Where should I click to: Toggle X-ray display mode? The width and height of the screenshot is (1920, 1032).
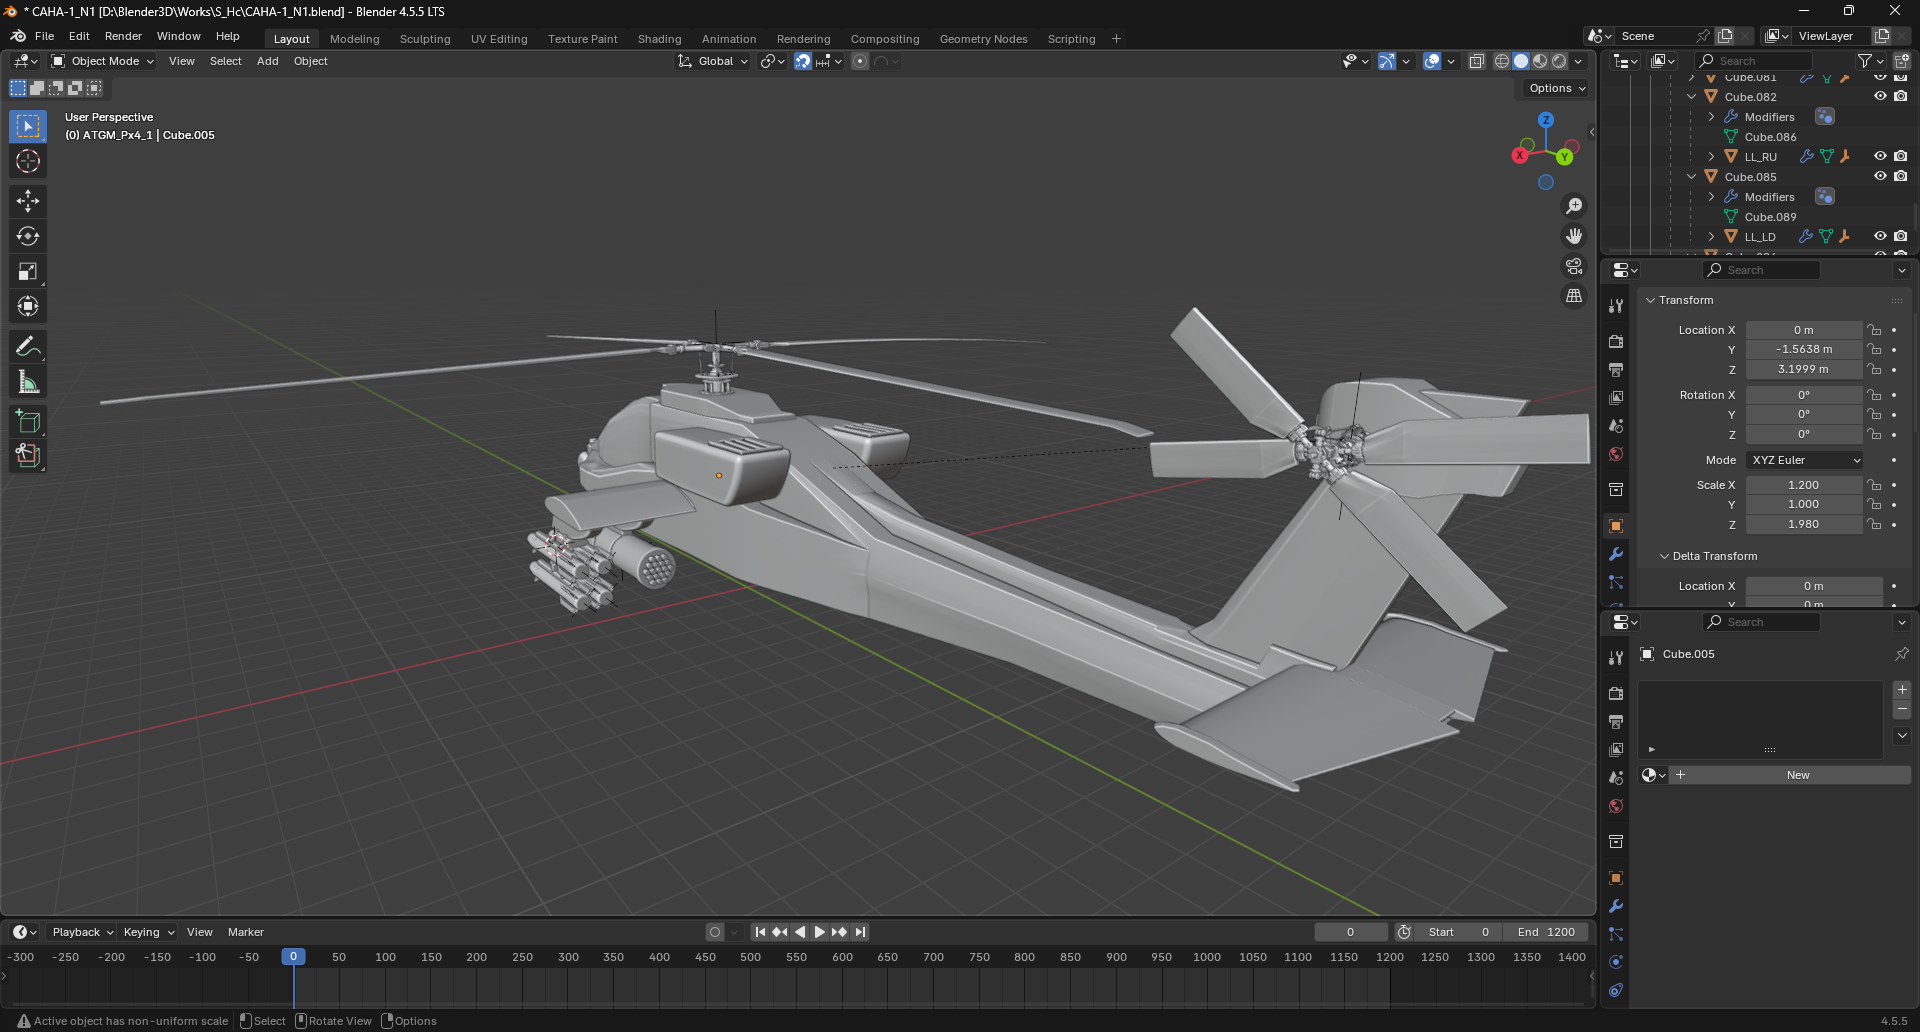[x=1476, y=61]
